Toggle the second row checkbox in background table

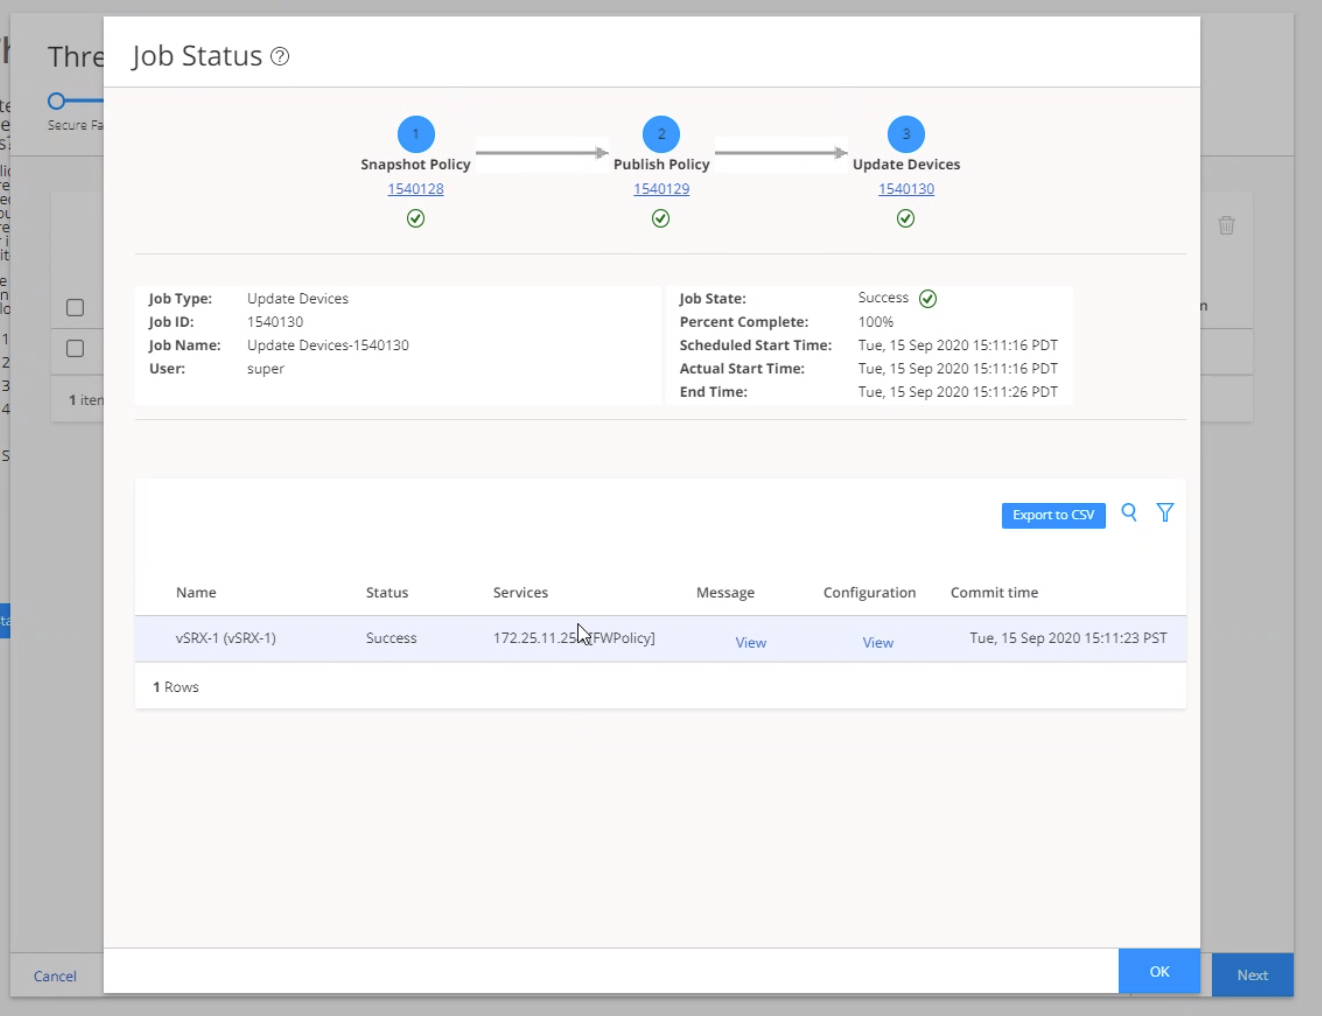[75, 349]
